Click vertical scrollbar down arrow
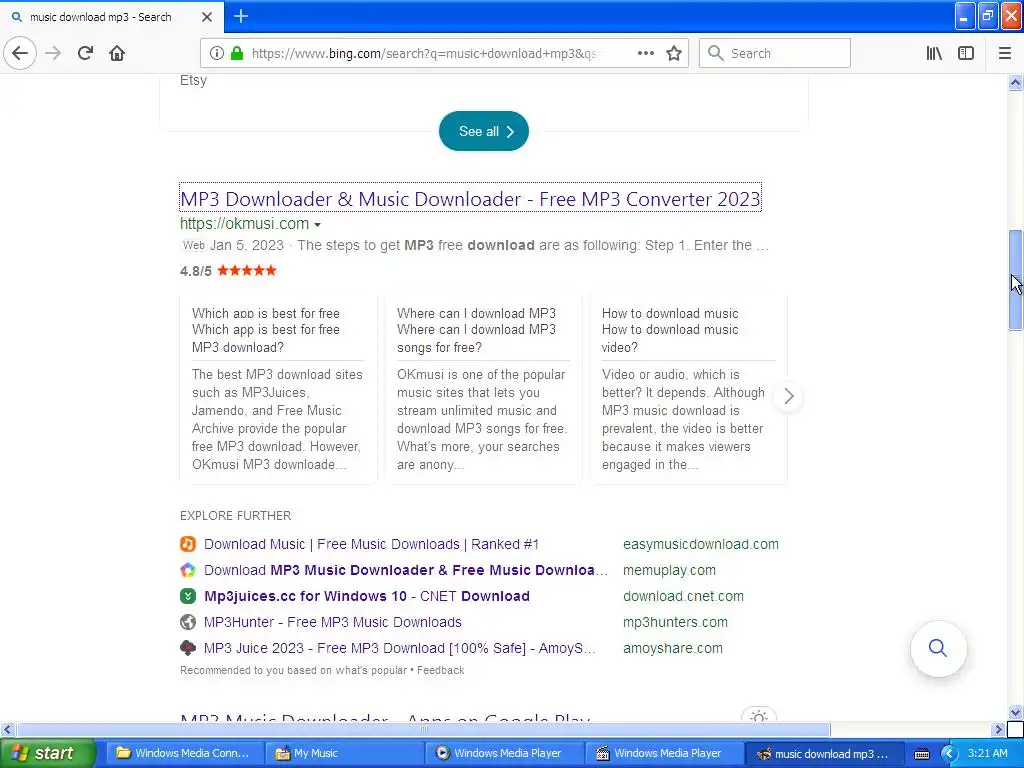This screenshot has width=1024, height=768. point(1016,712)
